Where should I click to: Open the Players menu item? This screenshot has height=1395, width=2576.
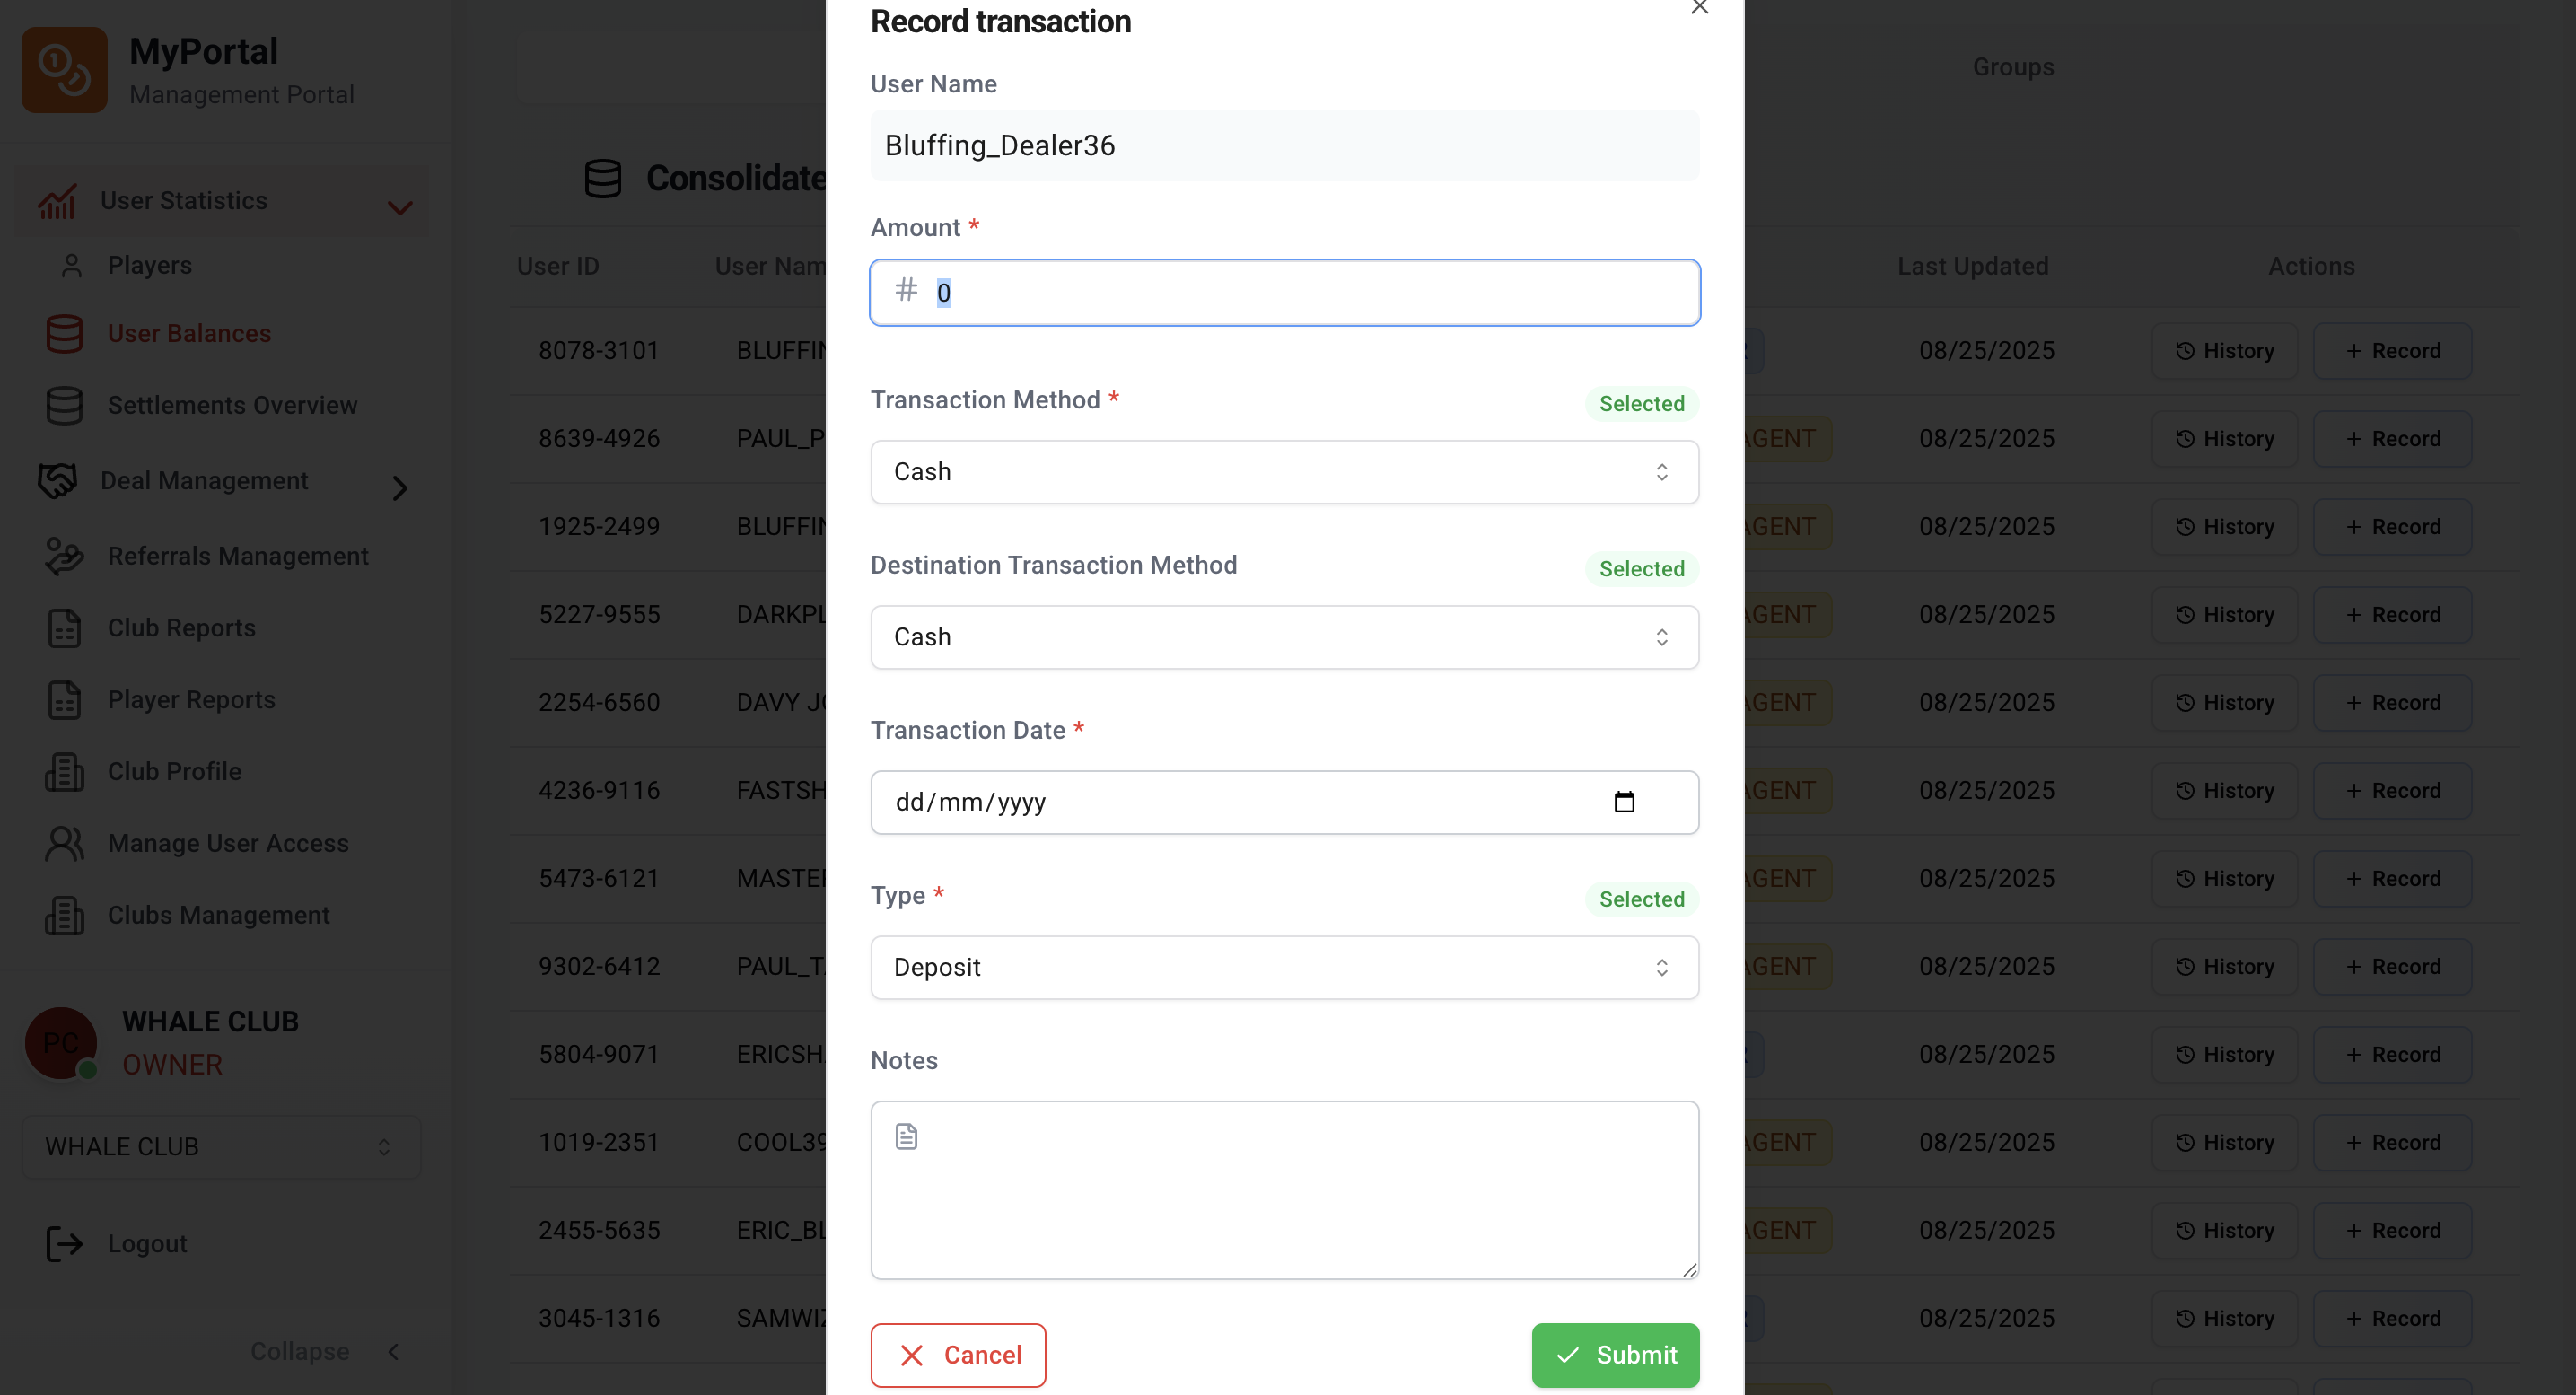click(150, 266)
